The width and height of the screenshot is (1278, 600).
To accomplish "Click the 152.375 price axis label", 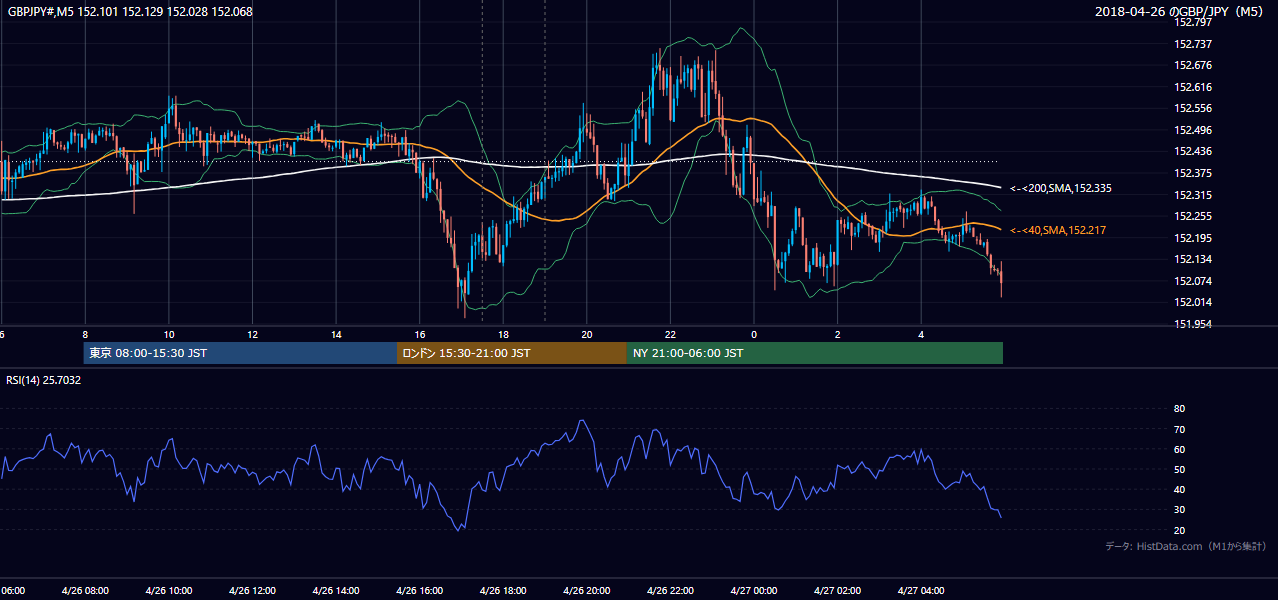I will tap(1192, 173).
